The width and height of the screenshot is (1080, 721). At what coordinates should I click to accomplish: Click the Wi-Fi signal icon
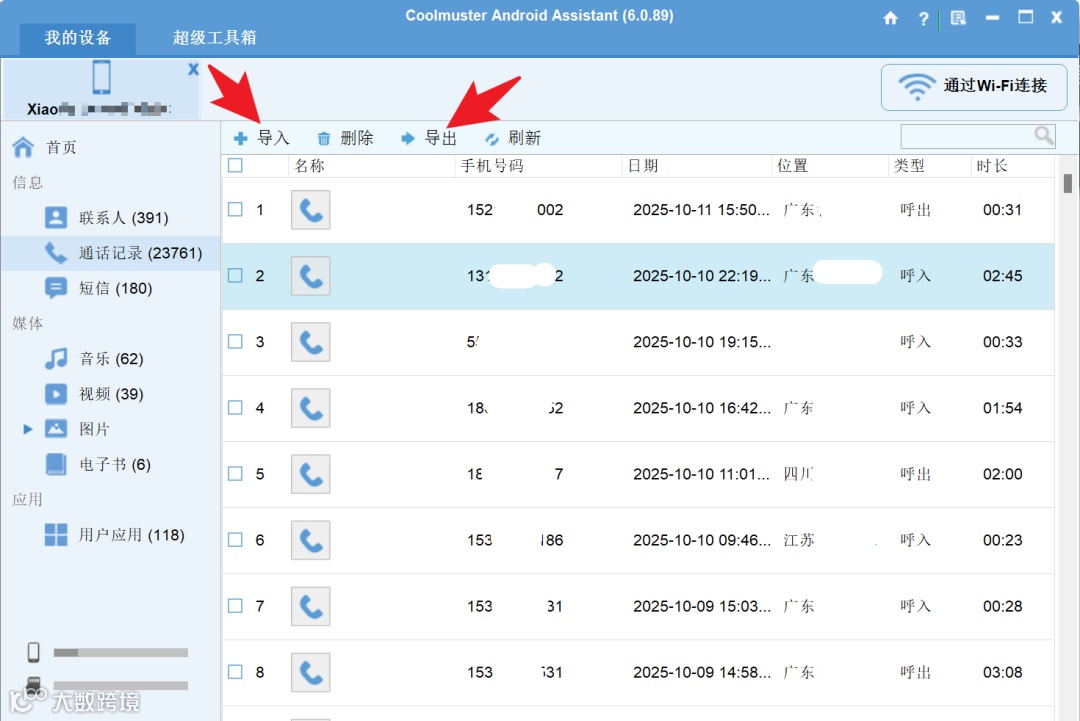917,87
